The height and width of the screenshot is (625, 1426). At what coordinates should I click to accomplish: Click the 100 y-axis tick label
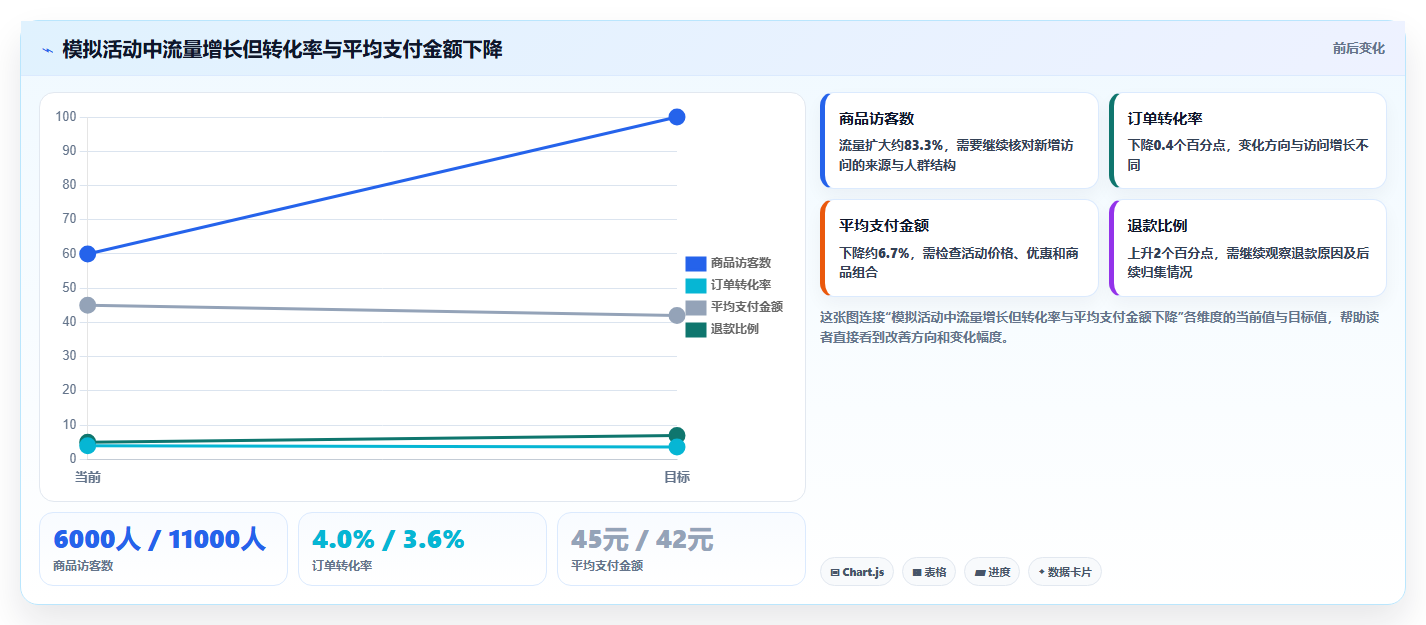tap(66, 117)
